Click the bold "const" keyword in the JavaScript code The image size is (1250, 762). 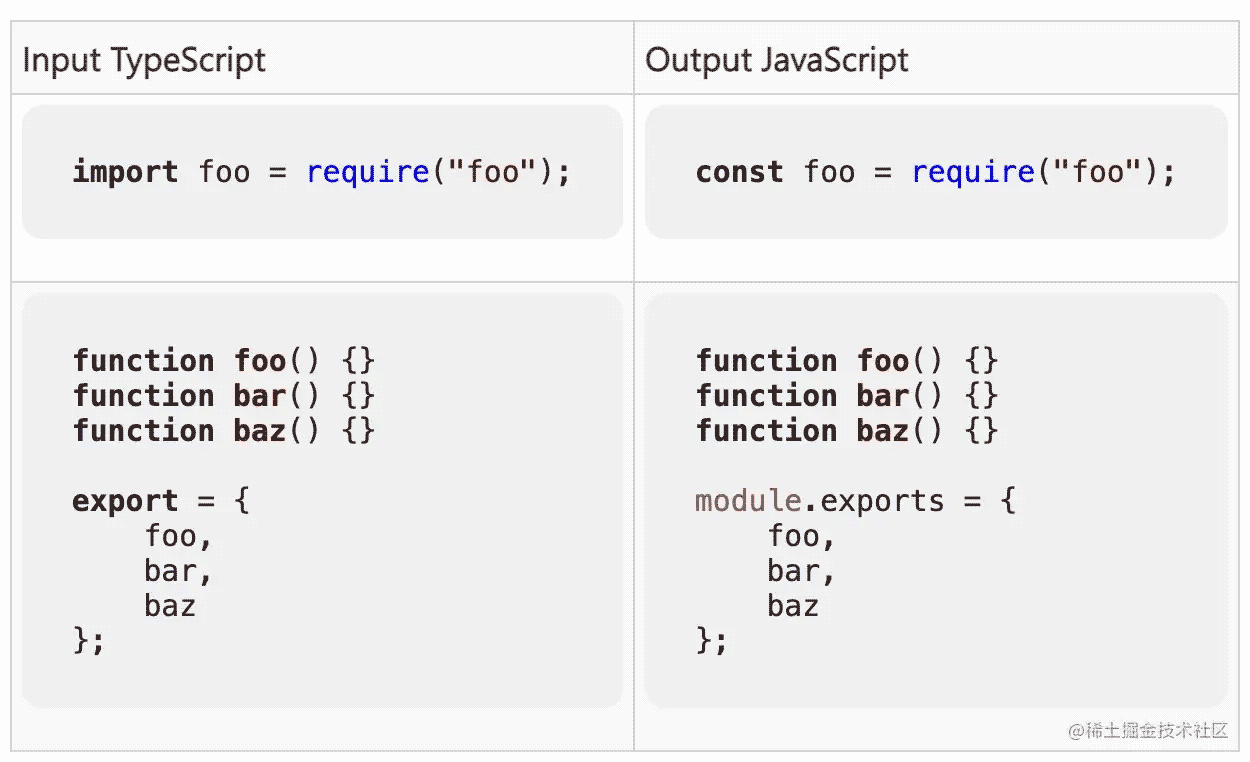tap(739, 172)
